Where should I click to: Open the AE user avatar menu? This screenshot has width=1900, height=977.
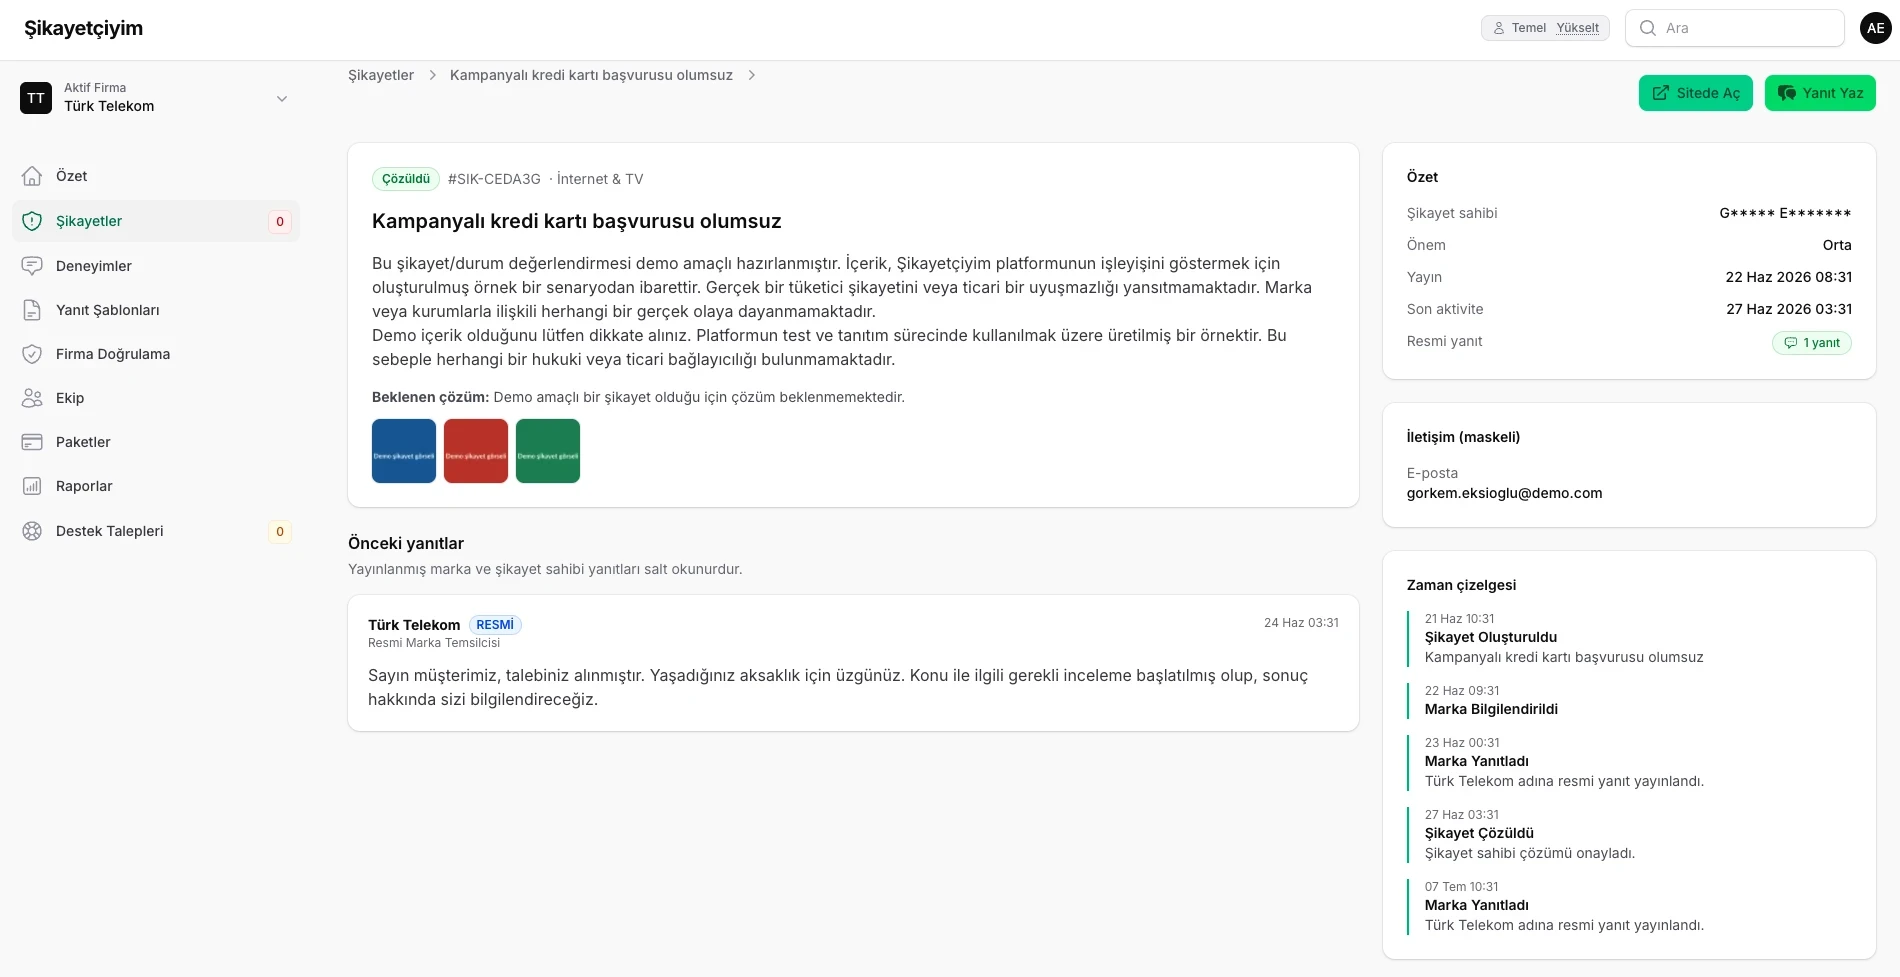[1876, 28]
